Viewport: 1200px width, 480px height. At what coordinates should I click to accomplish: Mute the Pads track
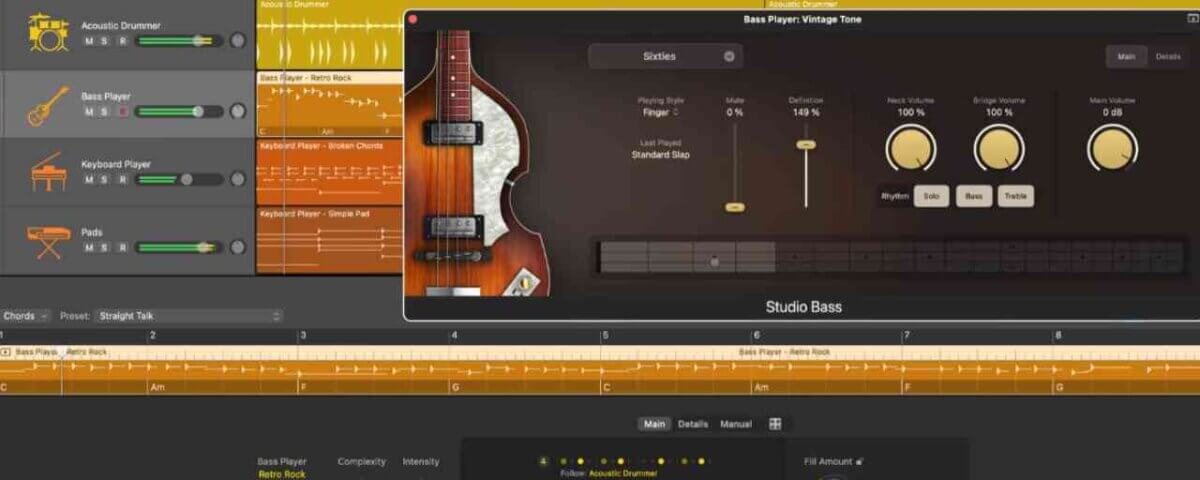89,247
